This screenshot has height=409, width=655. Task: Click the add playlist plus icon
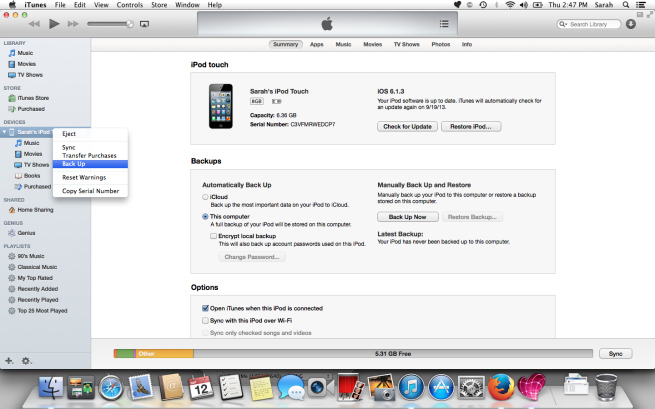(10, 360)
